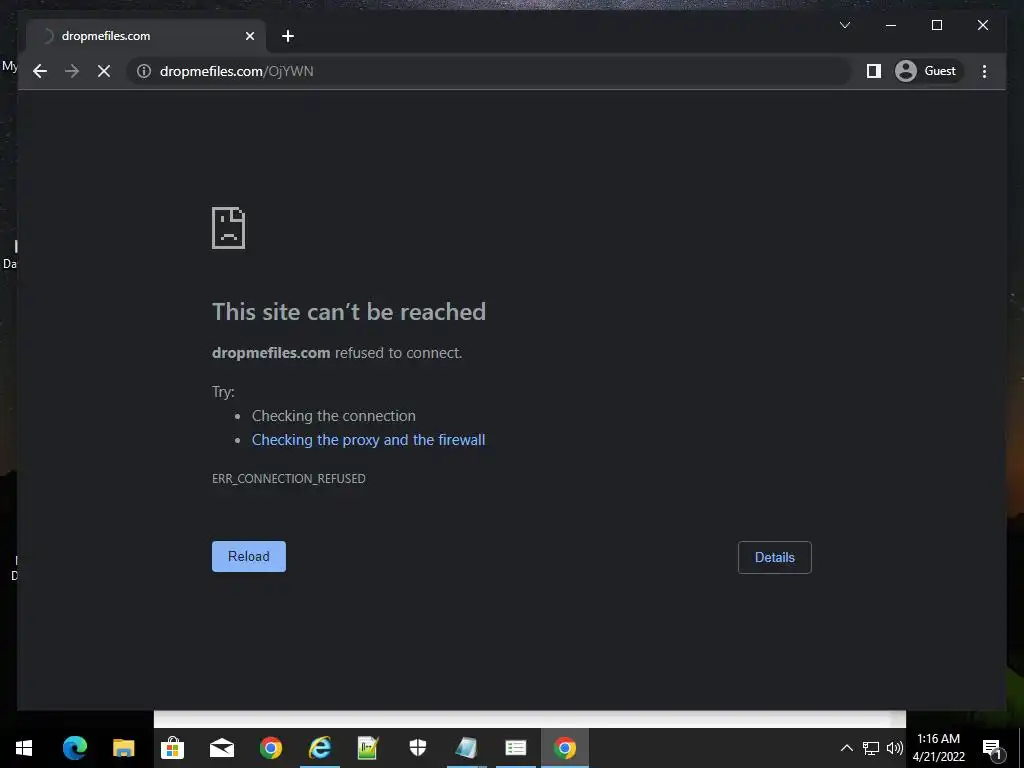Click the sad page error icon
Viewport: 1024px width, 768px height.
pos(229,228)
